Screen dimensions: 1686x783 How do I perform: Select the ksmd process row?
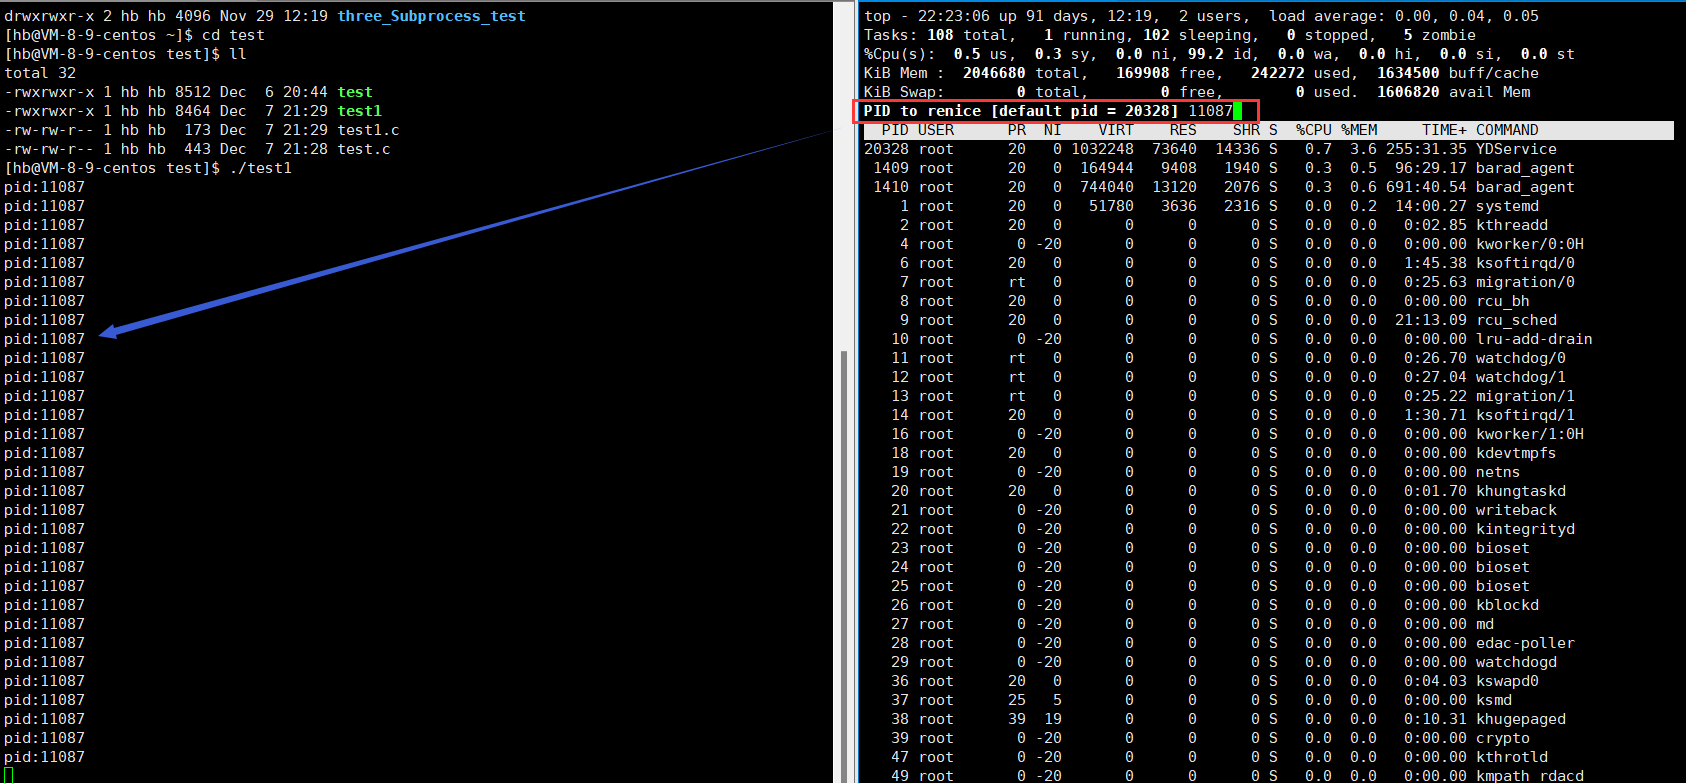pos(1268,700)
